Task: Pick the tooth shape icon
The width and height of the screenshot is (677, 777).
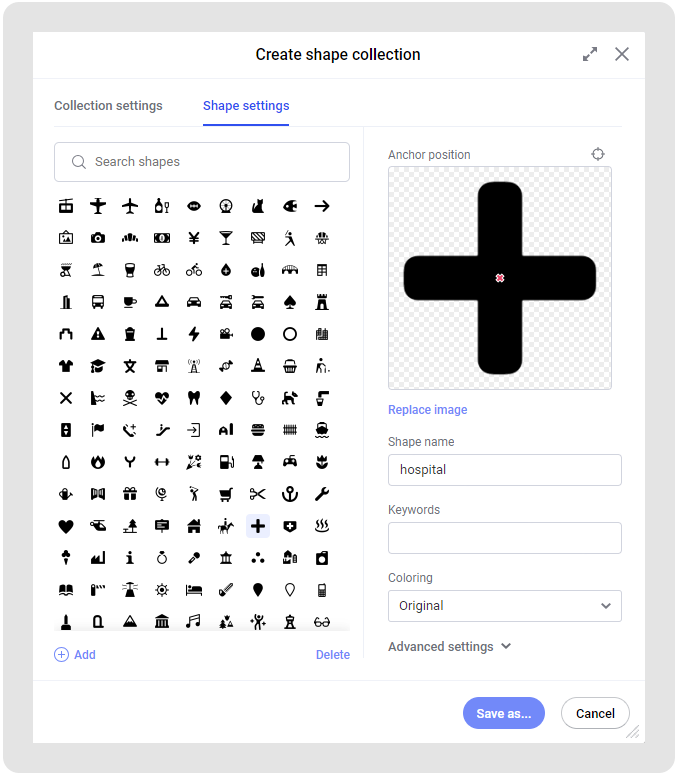Action: [194, 397]
